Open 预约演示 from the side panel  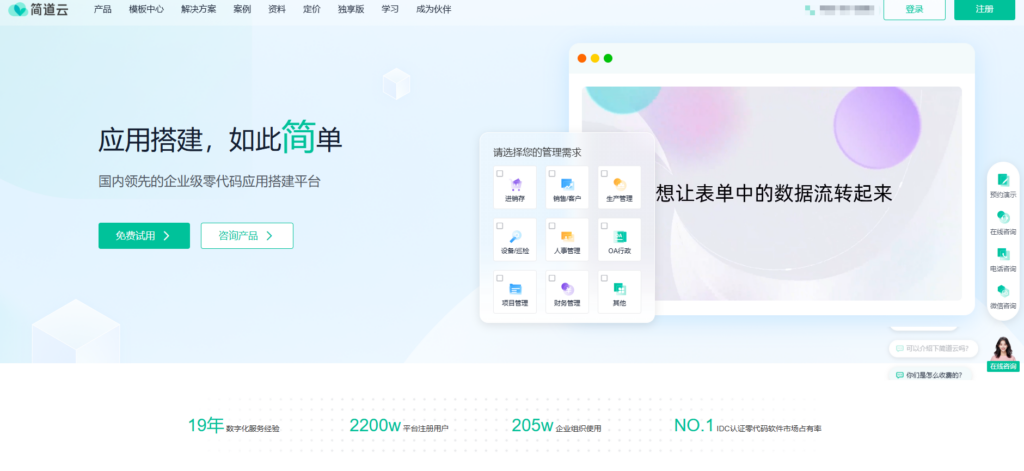1002,181
